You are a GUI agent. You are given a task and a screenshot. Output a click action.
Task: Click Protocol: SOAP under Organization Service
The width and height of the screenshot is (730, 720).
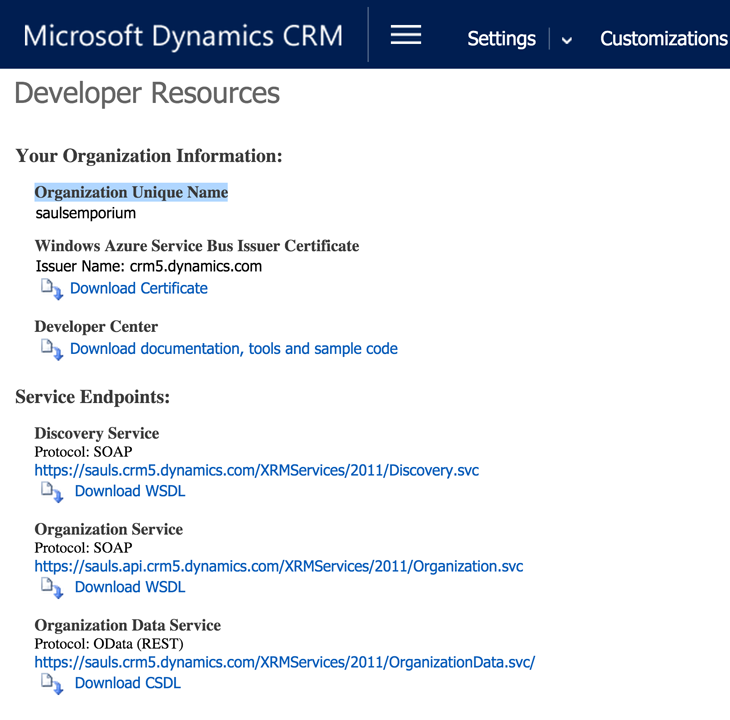coord(83,548)
